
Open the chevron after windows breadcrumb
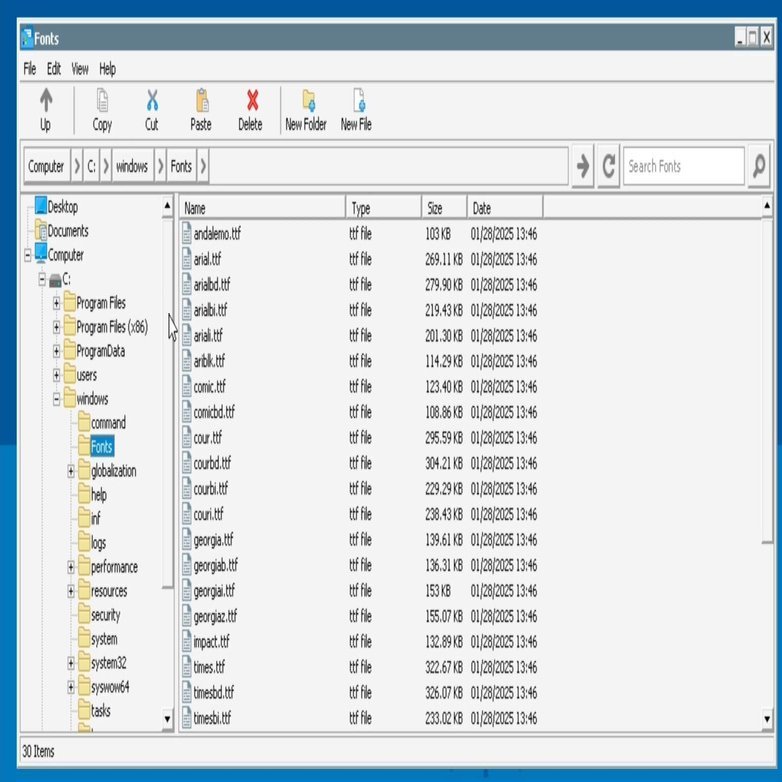160,166
